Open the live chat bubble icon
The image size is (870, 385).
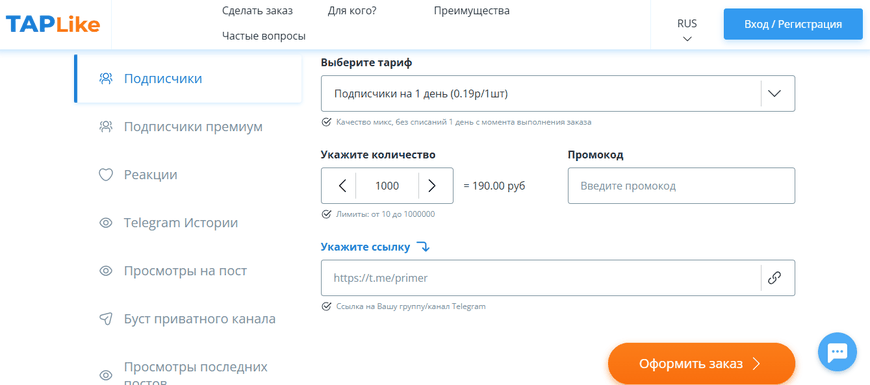tap(837, 352)
